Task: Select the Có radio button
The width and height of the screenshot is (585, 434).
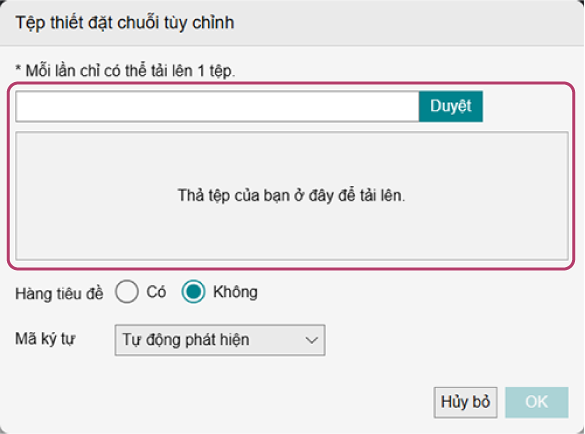Action: tap(127, 291)
